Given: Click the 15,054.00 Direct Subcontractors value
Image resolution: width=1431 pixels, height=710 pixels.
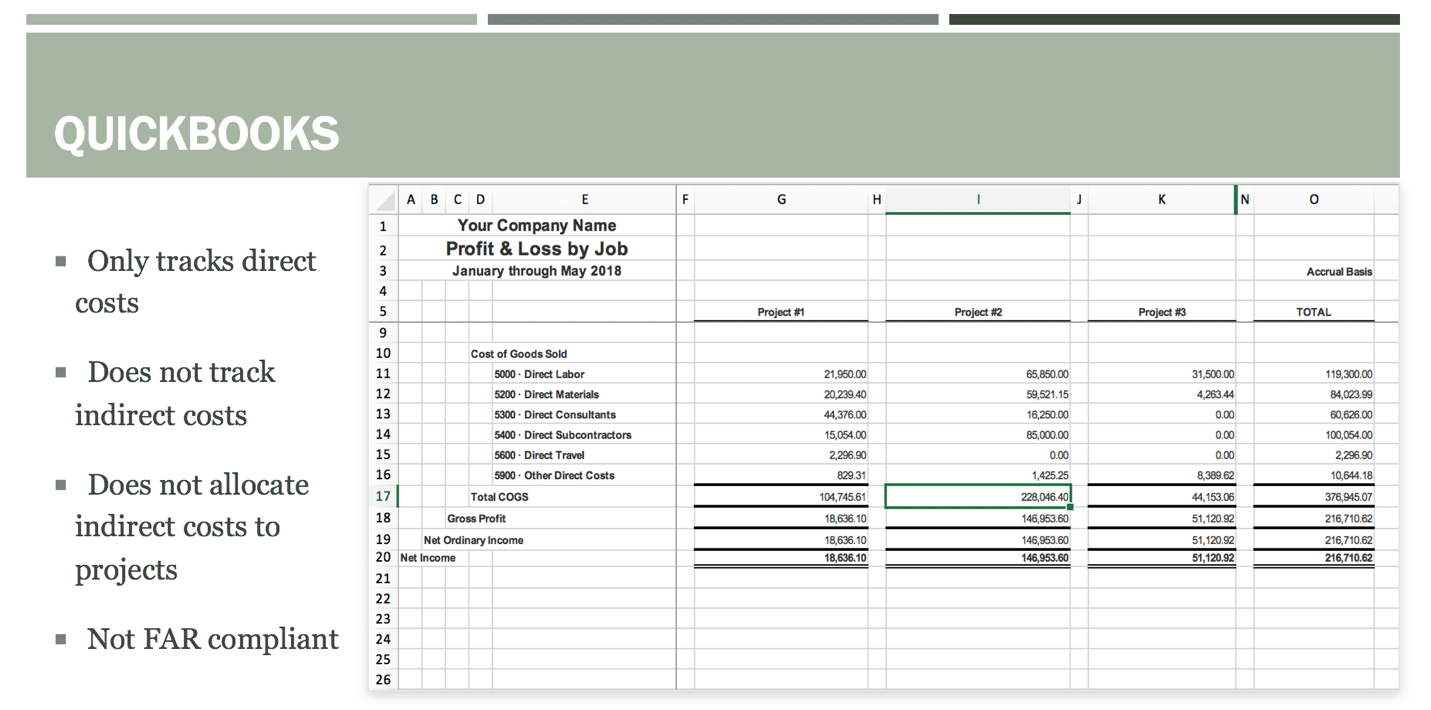Looking at the screenshot, I should coord(845,435).
